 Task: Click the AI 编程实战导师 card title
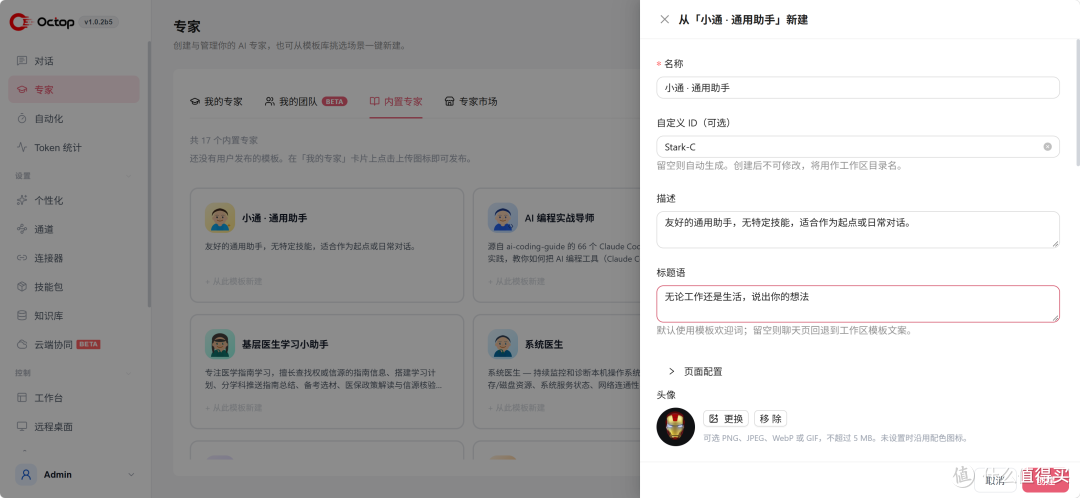tap(559, 218)
